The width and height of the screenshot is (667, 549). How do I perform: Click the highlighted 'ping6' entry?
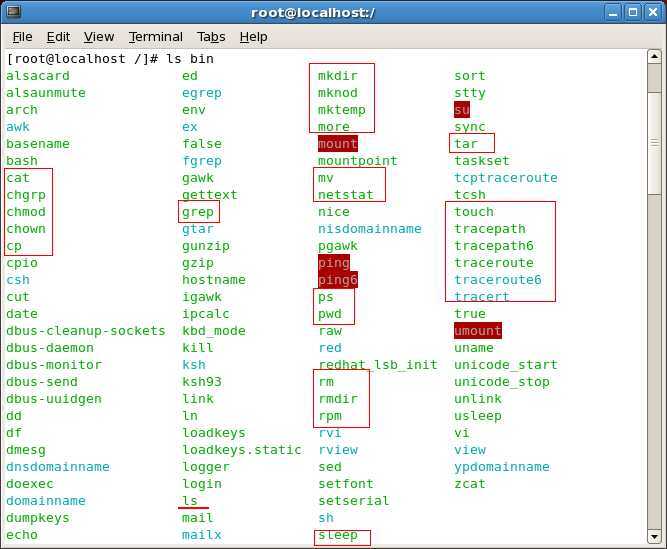[338, 280]
